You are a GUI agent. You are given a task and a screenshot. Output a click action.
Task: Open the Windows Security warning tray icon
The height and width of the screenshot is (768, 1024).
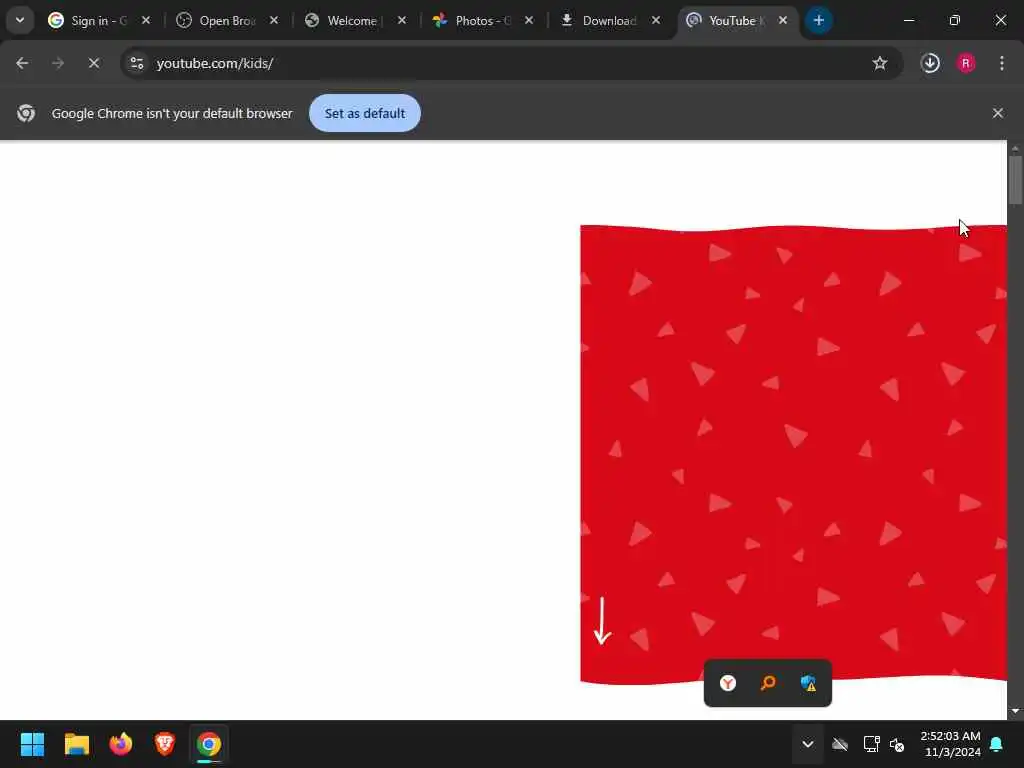[x=808, y=683]
